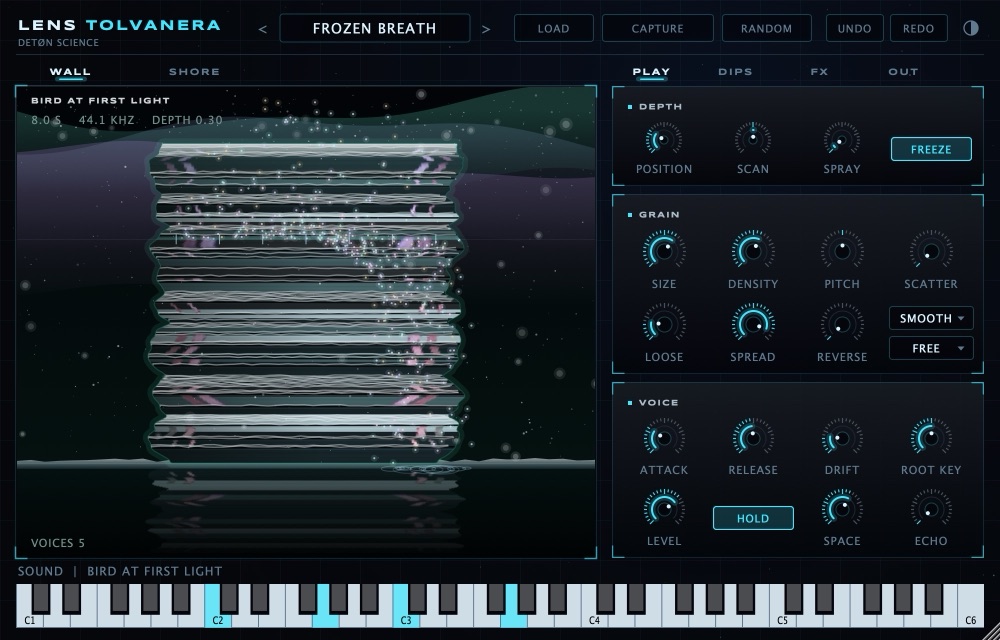Go to next preset arrow
Viewport: 1000px width, 640px height.
pos(486,29)
